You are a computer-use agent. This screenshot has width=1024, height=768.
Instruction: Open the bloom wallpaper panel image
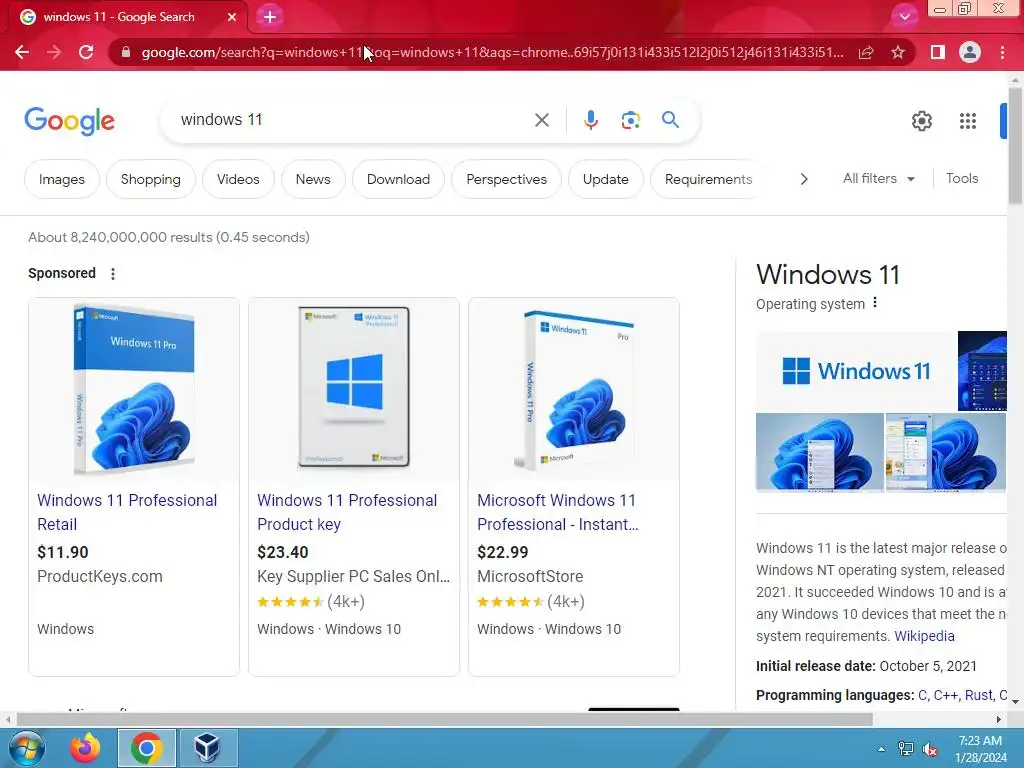pos(820,451)
